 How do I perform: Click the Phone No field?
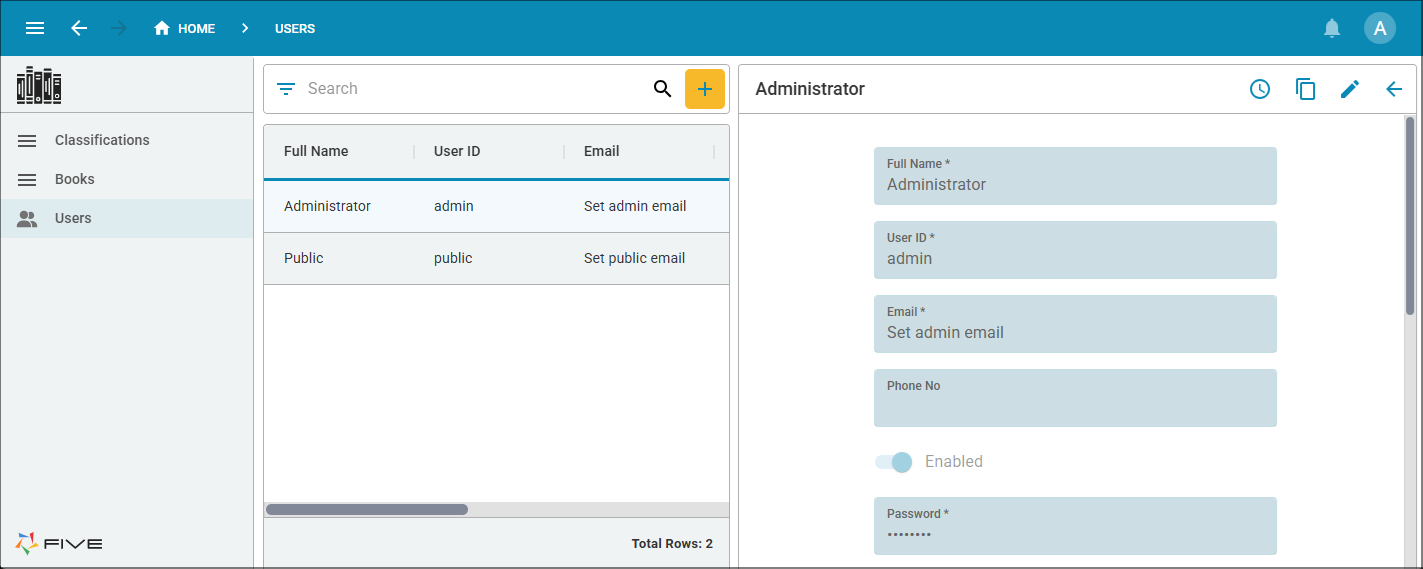(x=1075, y=398)
